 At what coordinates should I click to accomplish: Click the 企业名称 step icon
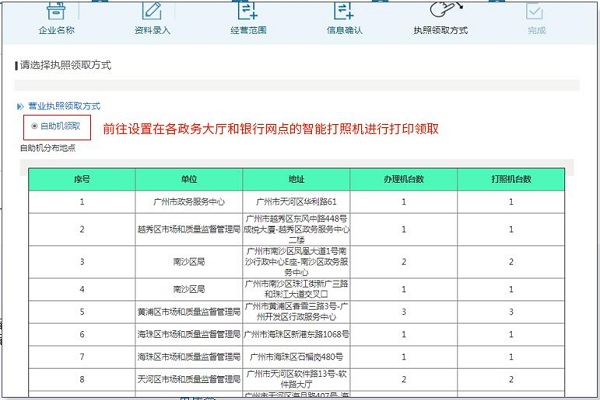[56, 10]
